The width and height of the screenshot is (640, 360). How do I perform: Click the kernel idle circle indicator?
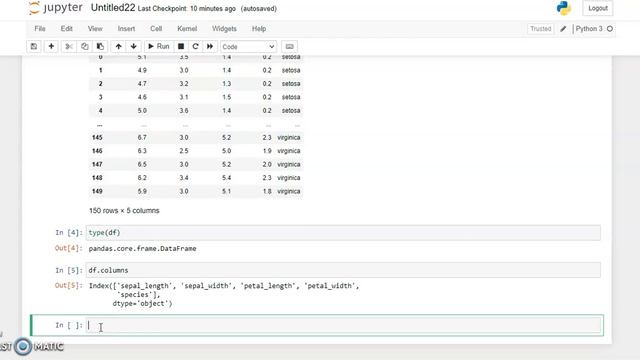(x=610, y=29)
